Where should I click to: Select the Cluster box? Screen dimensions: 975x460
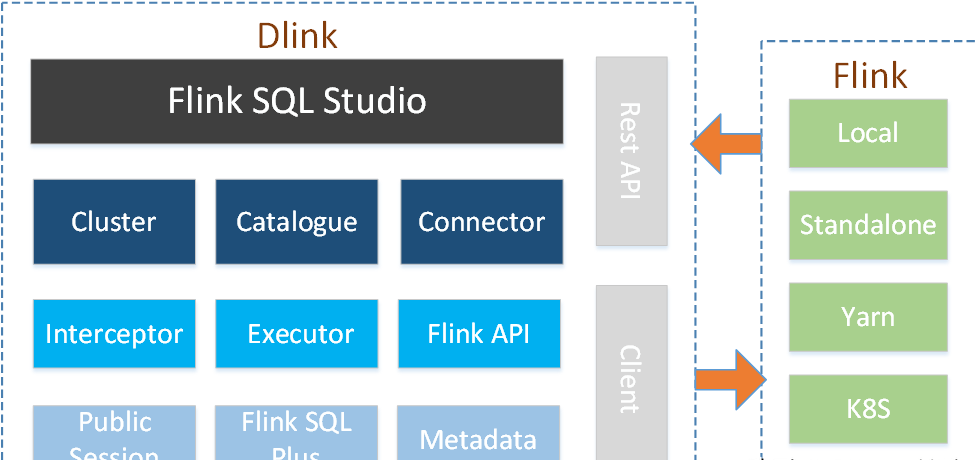114,222
